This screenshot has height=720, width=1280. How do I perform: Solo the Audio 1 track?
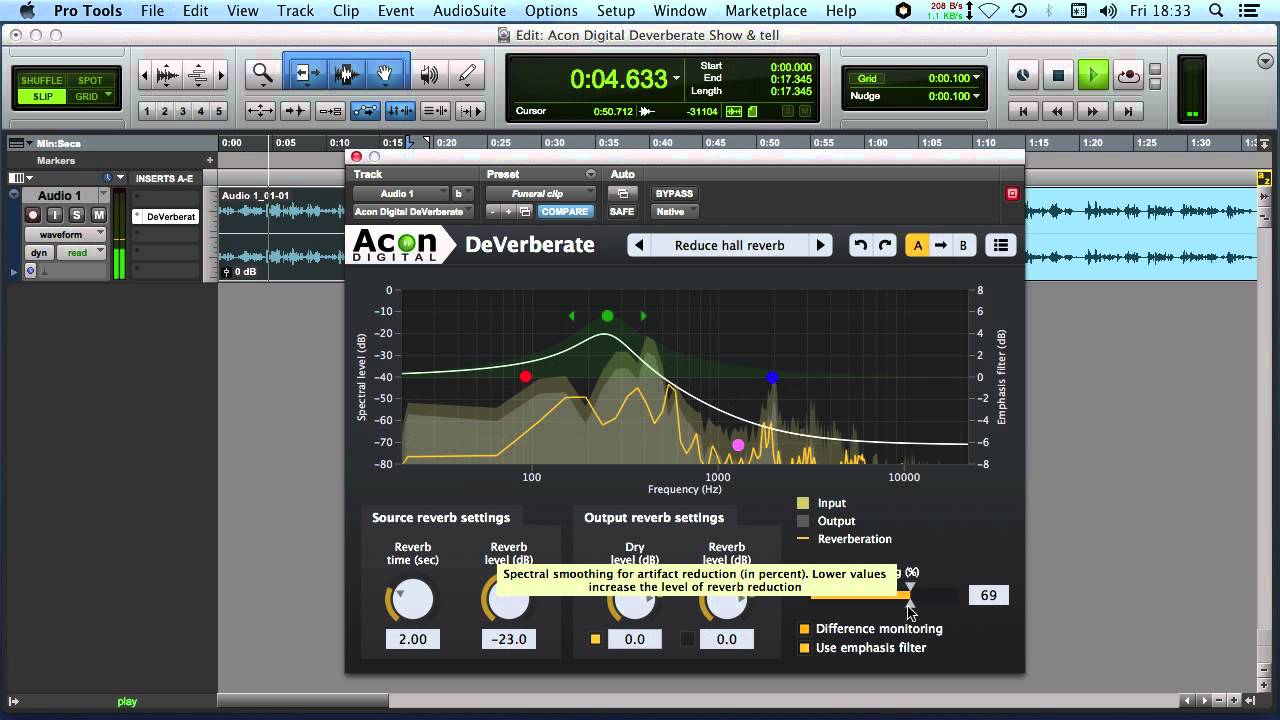point(76,215)
